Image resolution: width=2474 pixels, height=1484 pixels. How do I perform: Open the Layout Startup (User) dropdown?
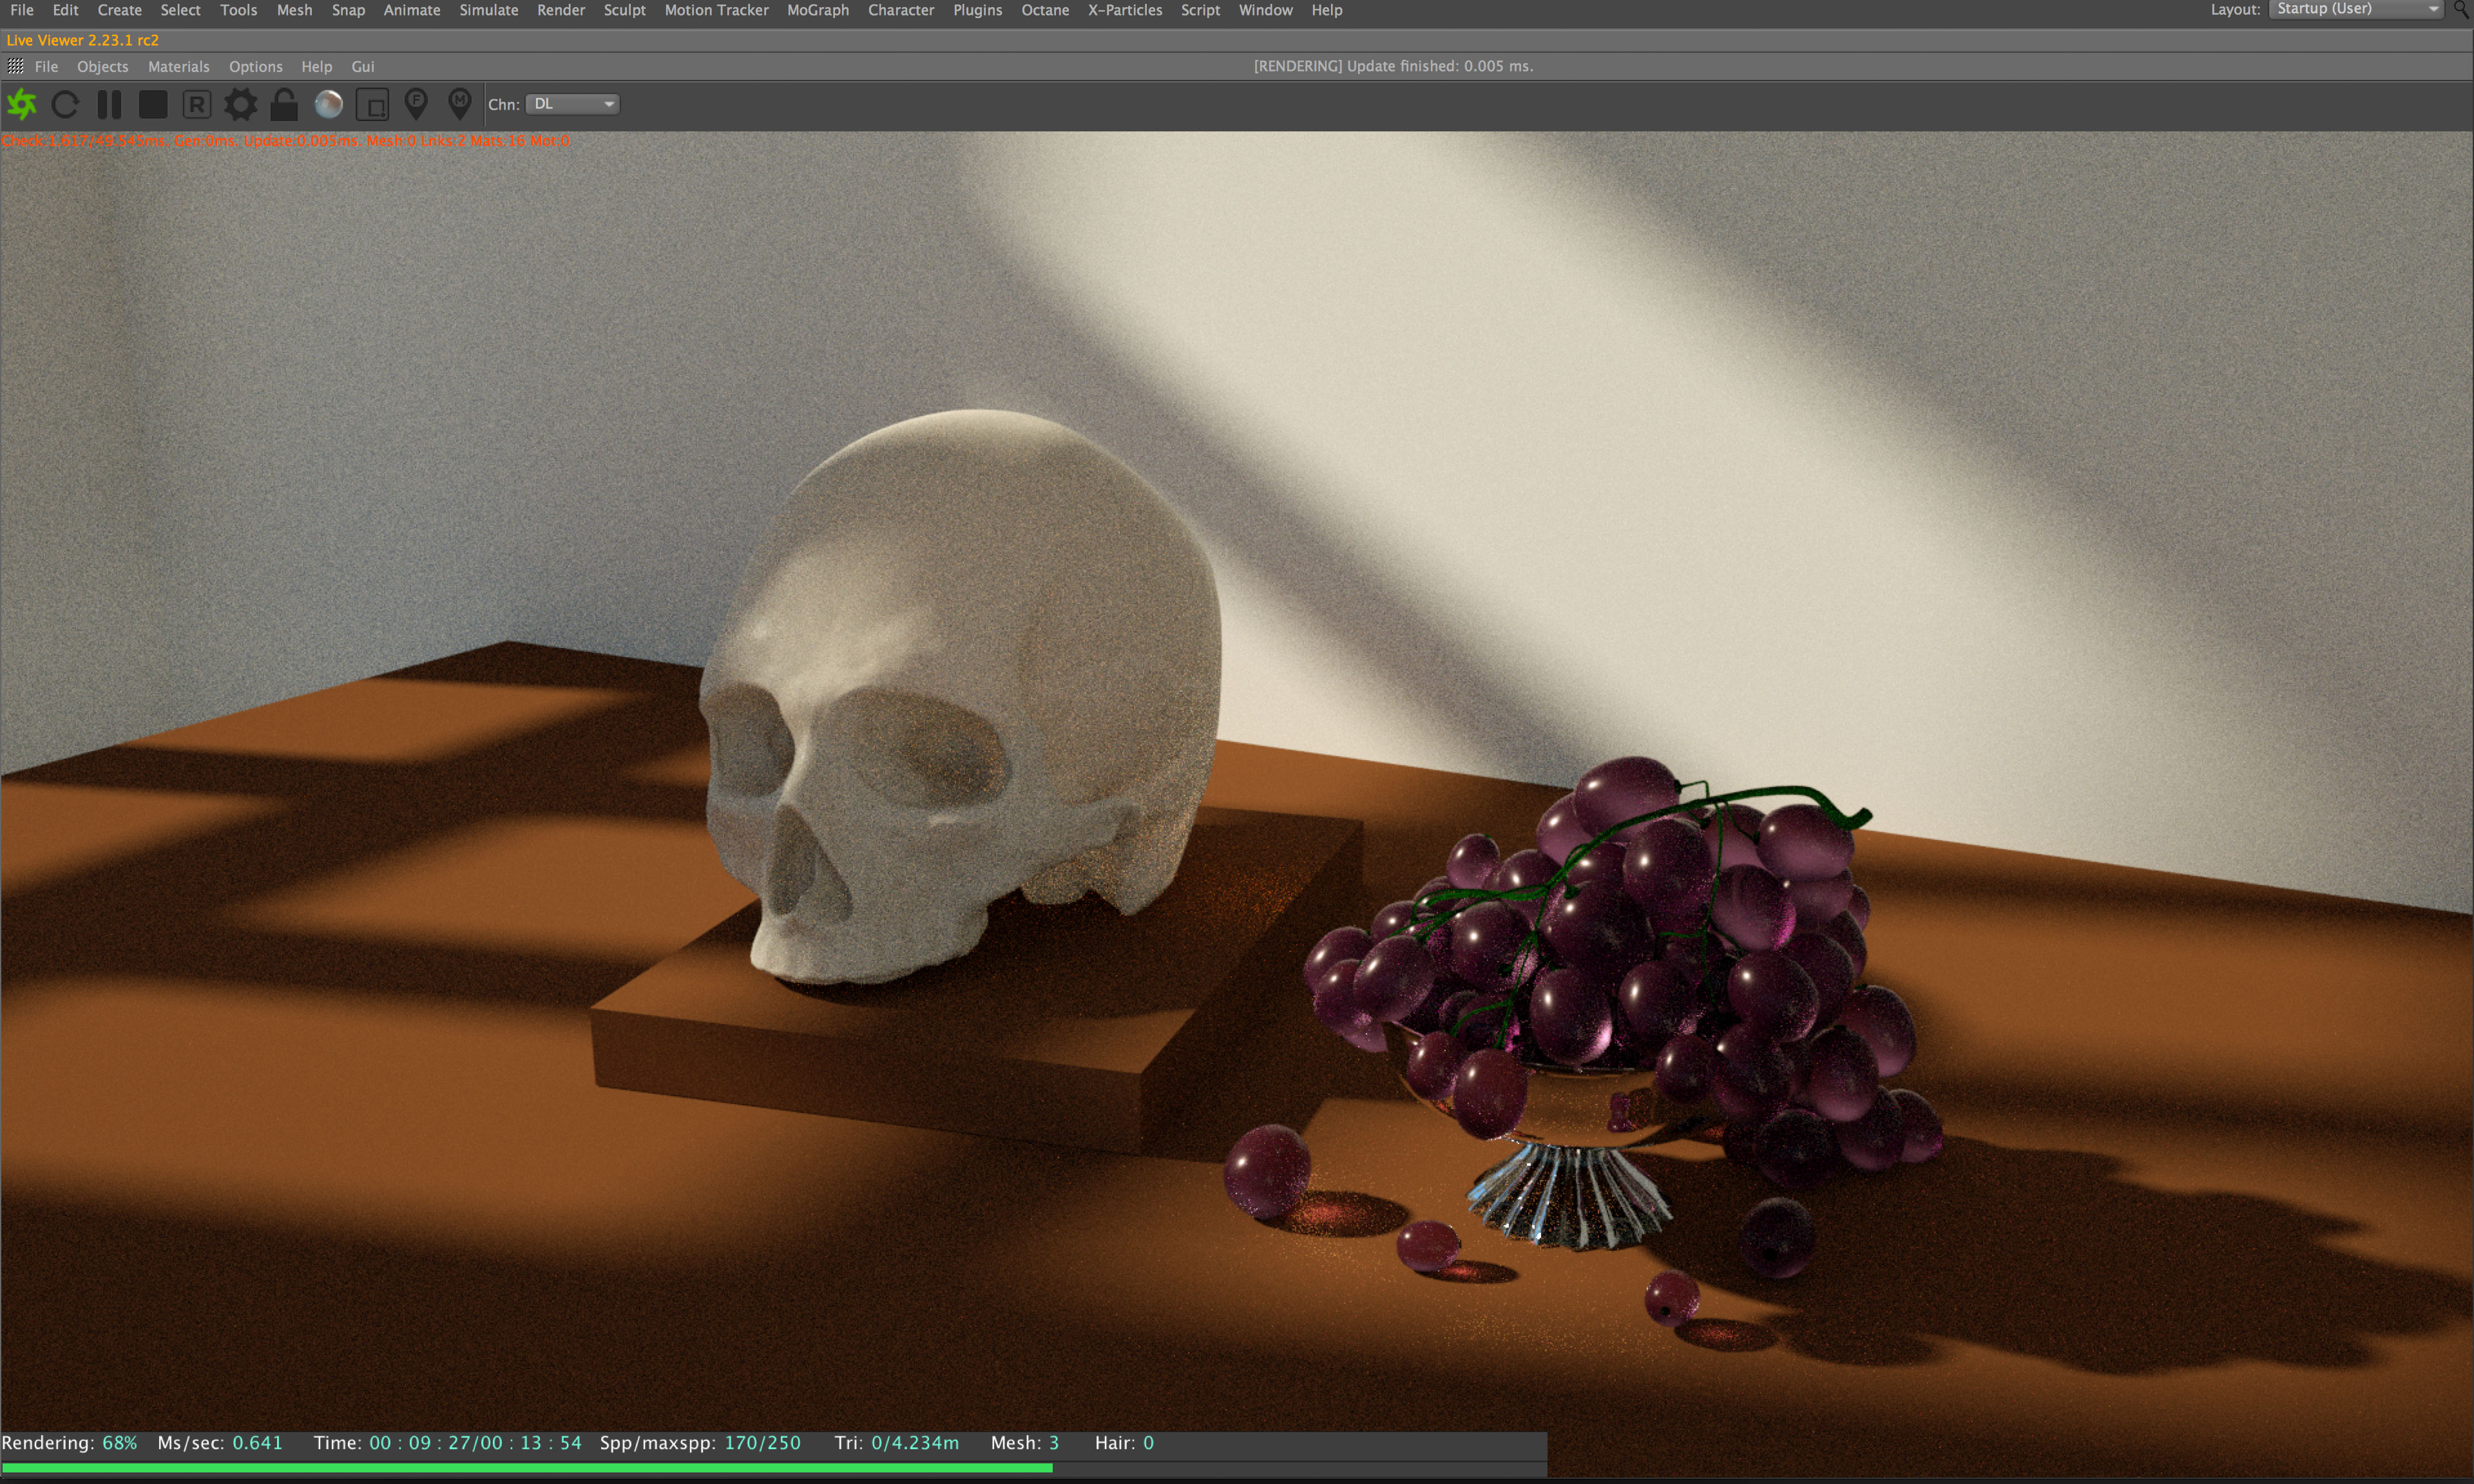[2355, 9]
